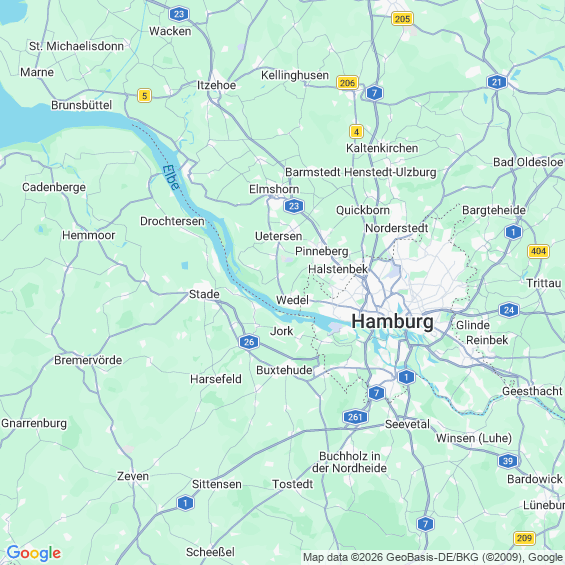
Task: Click the Elbe river label
Action: (171, 177)
